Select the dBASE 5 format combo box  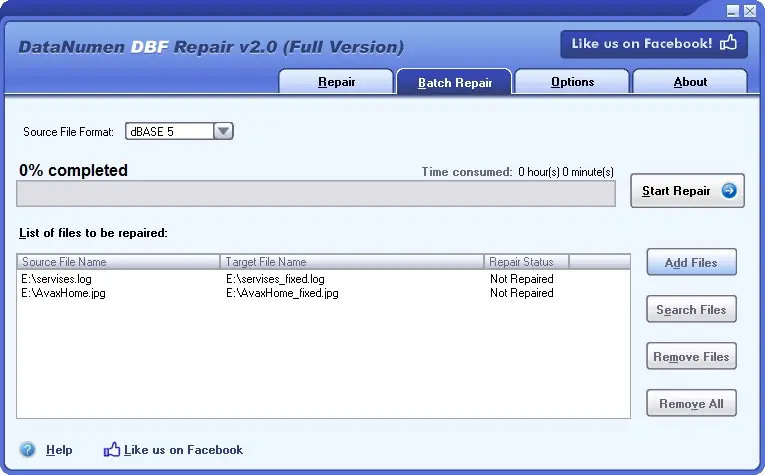click(179, 131)
